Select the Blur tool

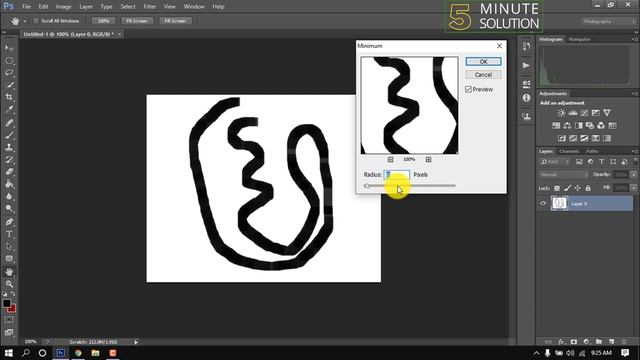tap(9, 196)
